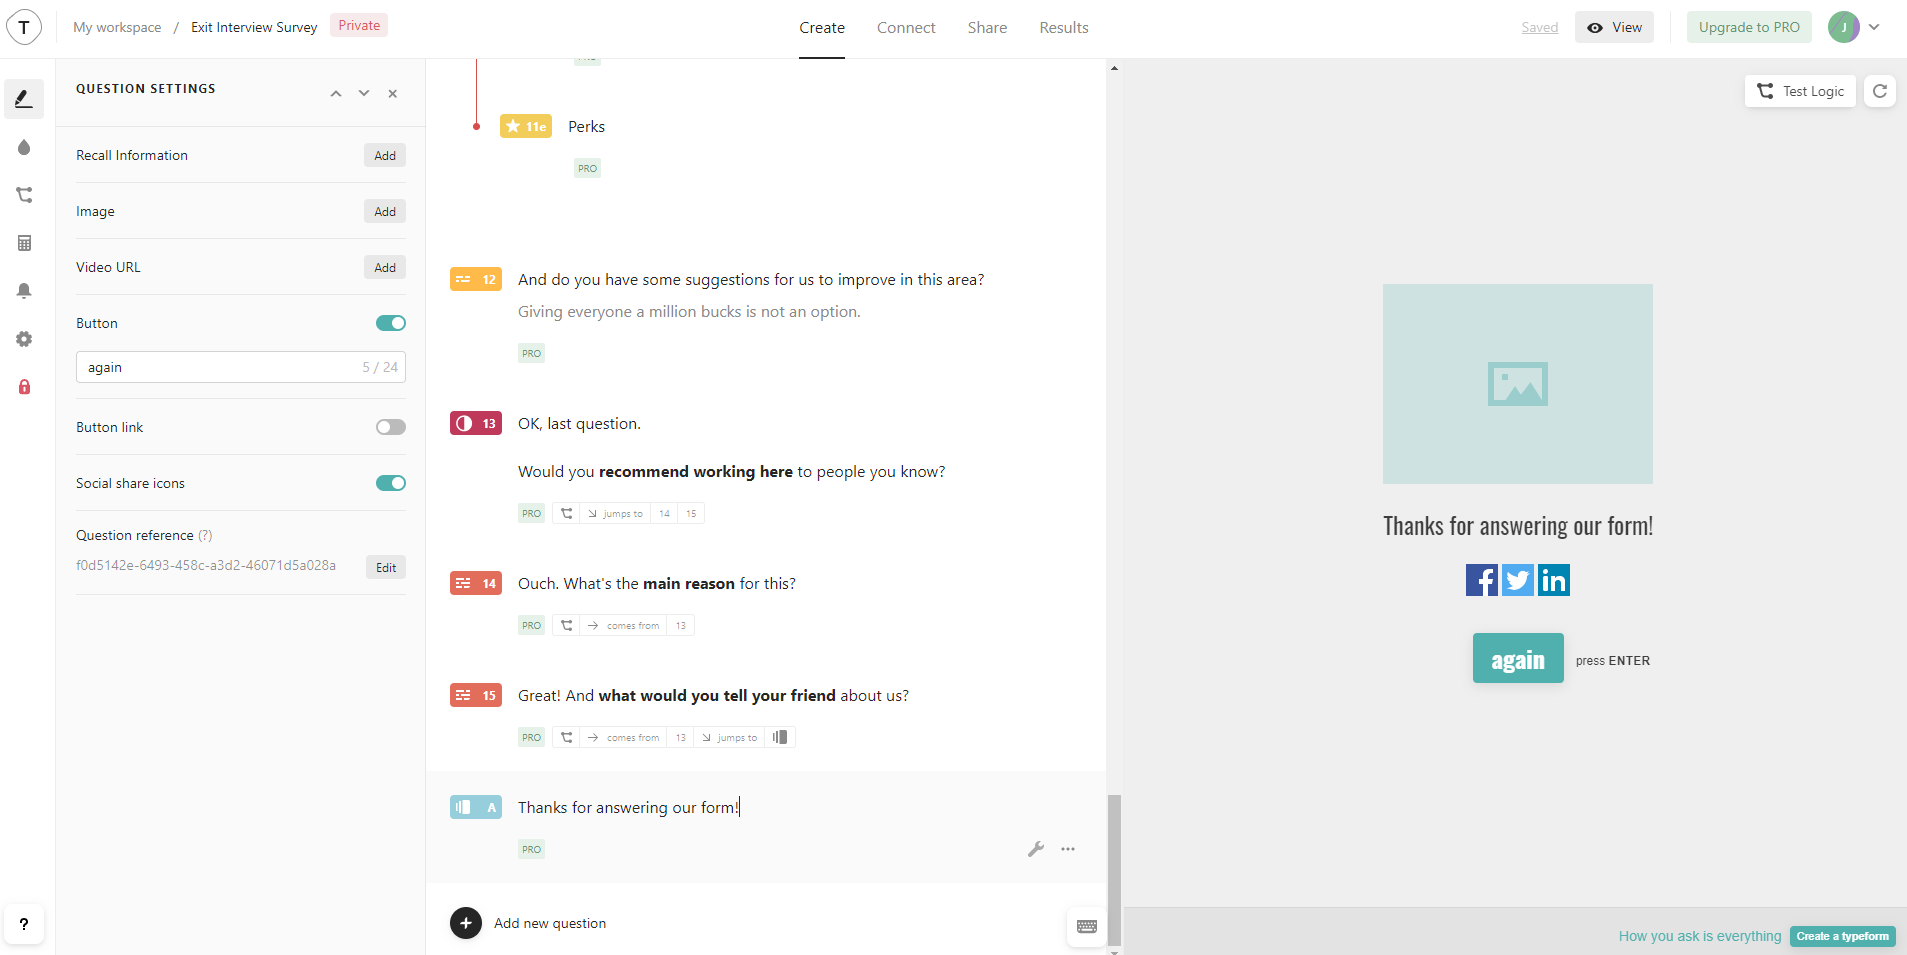Open the Notifications bell sidebar icon
This screenshot has height=955, width=1907.
(x=24, y=291)
